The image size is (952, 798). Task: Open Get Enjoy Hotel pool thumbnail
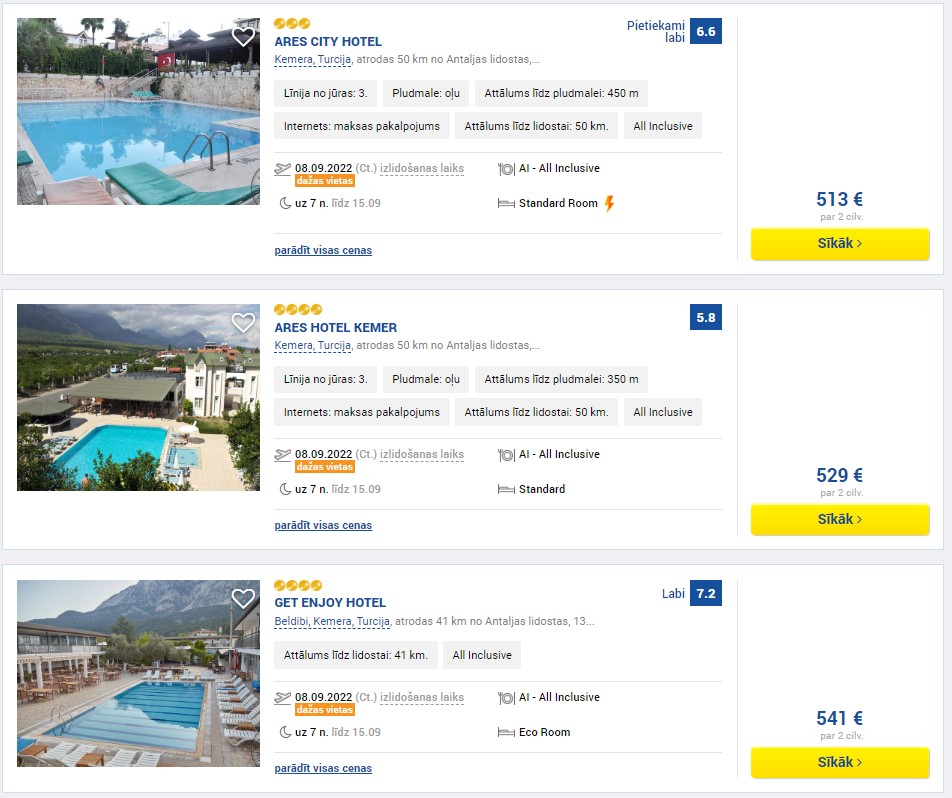pos(138,673)
